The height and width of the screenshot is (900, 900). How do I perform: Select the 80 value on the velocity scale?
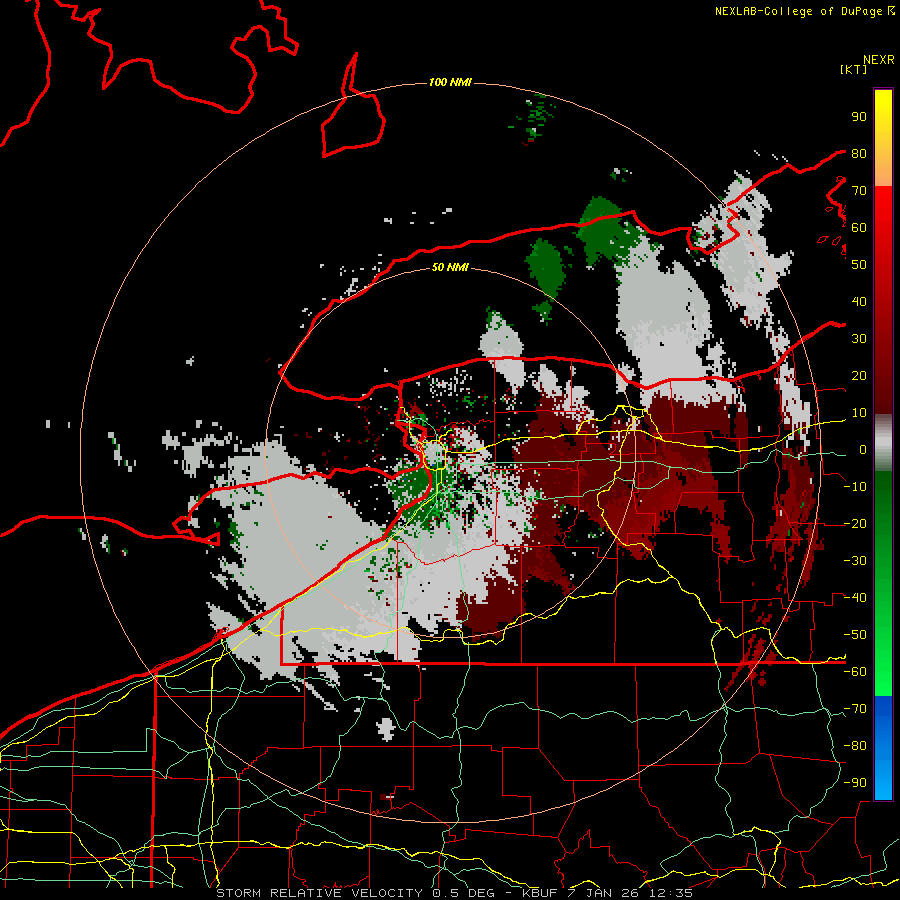(859, 154)
